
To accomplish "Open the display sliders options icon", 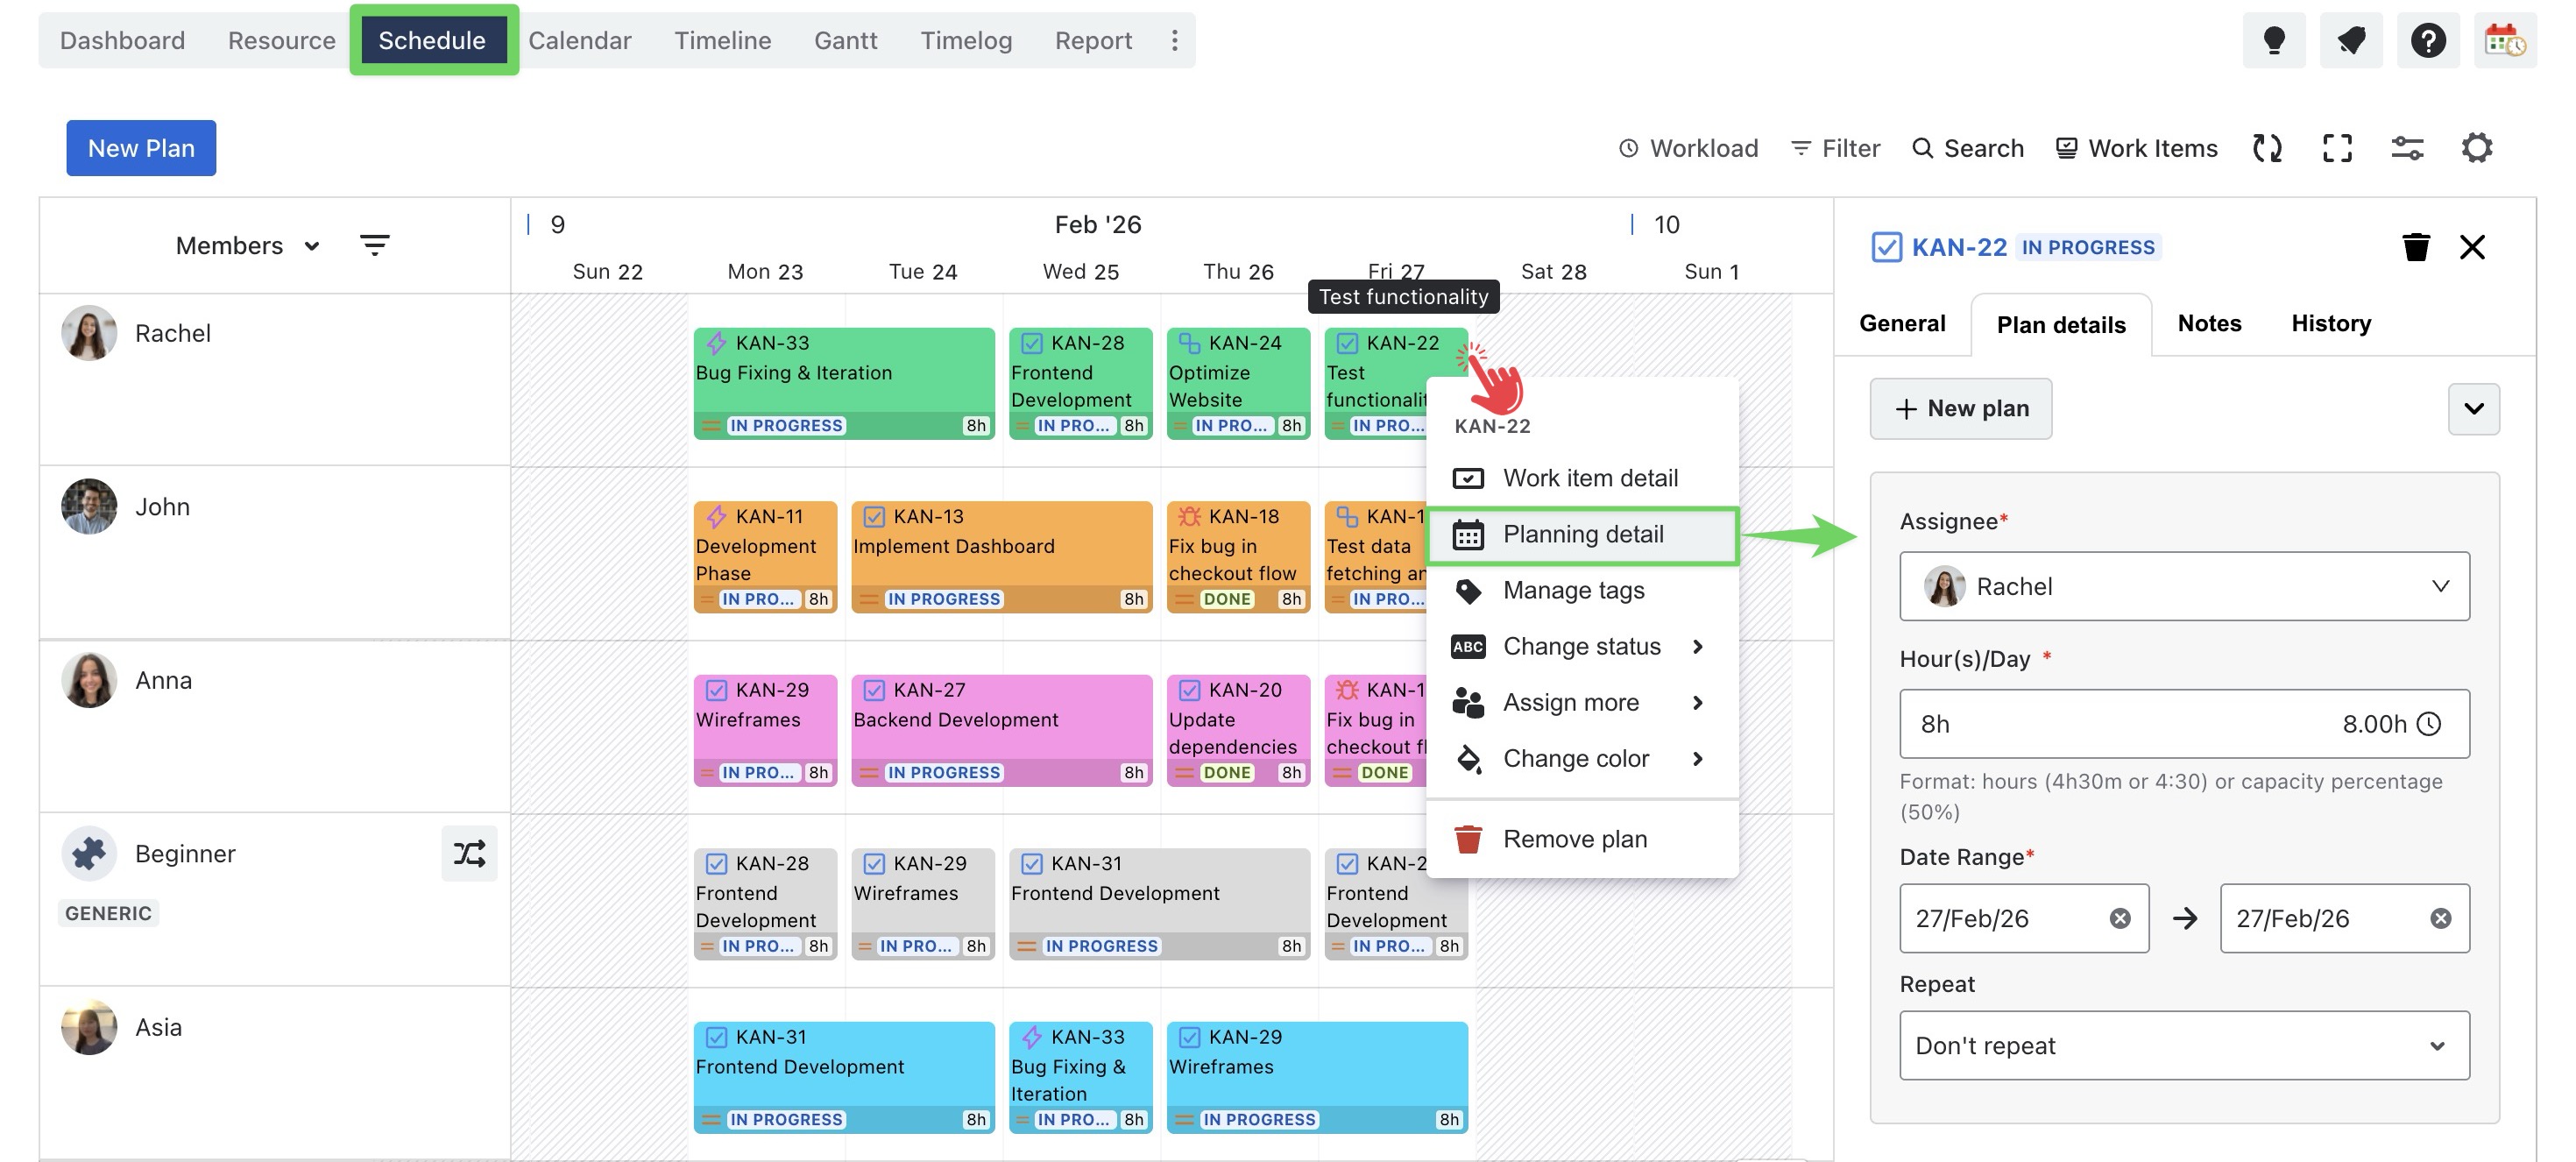I will coord(2406,149).
